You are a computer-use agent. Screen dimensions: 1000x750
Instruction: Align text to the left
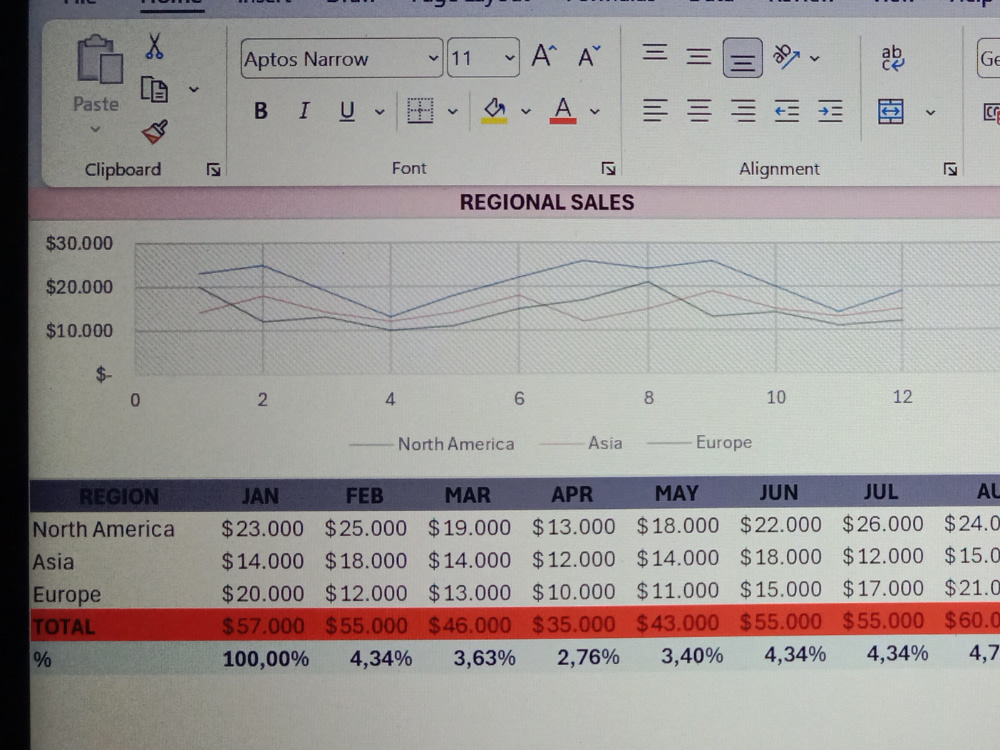pyautogui.click(x=654, y=111)
